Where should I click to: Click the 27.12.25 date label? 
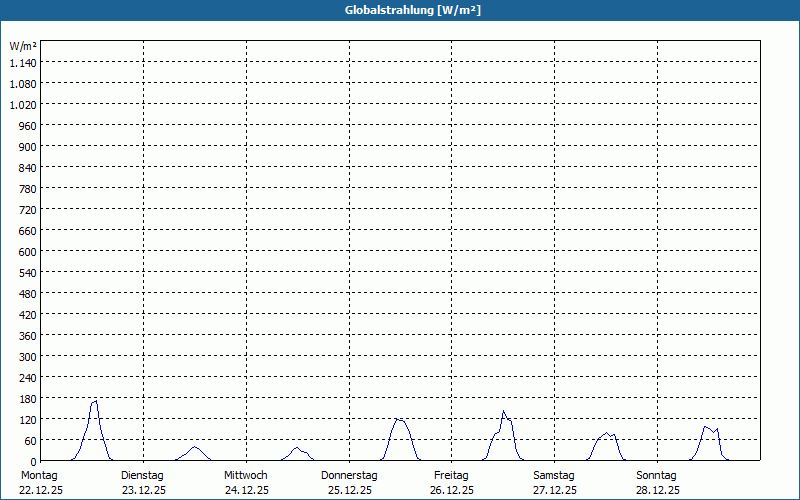(555, 490)
